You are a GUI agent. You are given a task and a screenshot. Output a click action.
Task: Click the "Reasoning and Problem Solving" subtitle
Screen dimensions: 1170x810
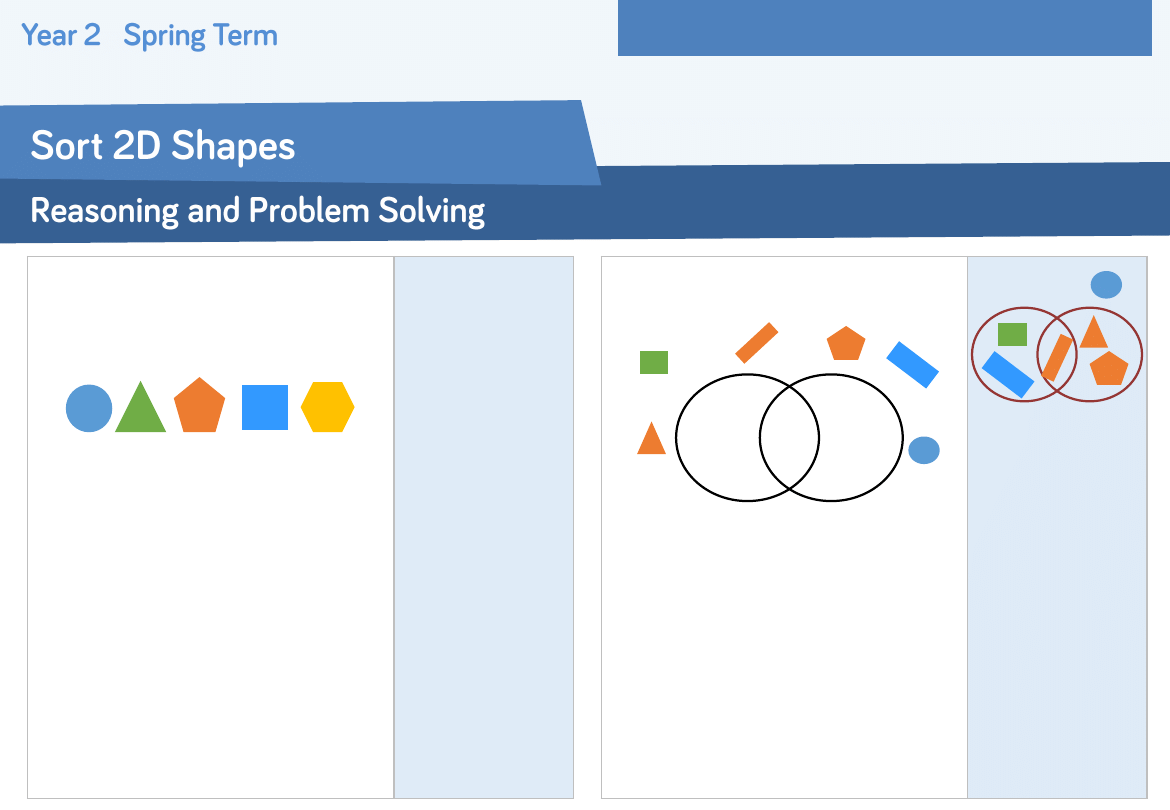(258, 211)
